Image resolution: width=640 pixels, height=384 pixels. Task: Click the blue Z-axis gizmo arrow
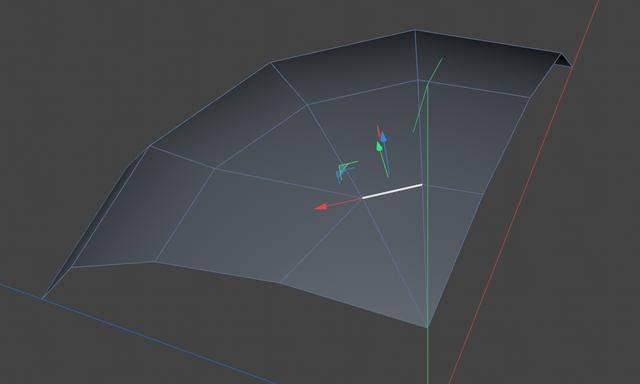point(383,137)
